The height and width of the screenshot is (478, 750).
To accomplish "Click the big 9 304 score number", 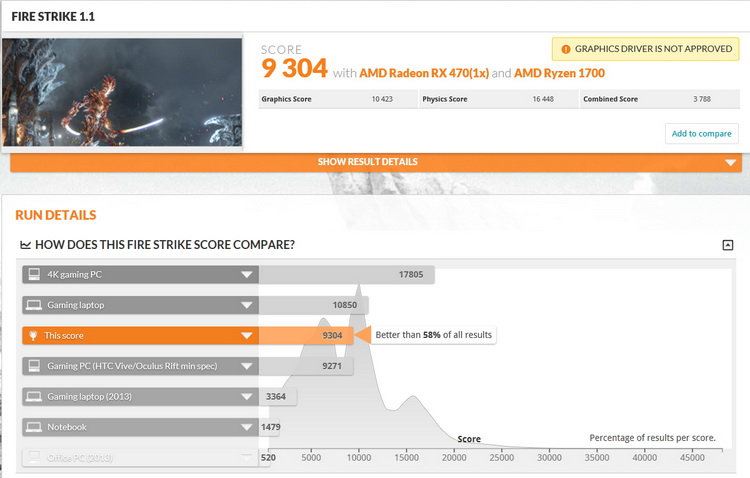I will click(294, 68).
